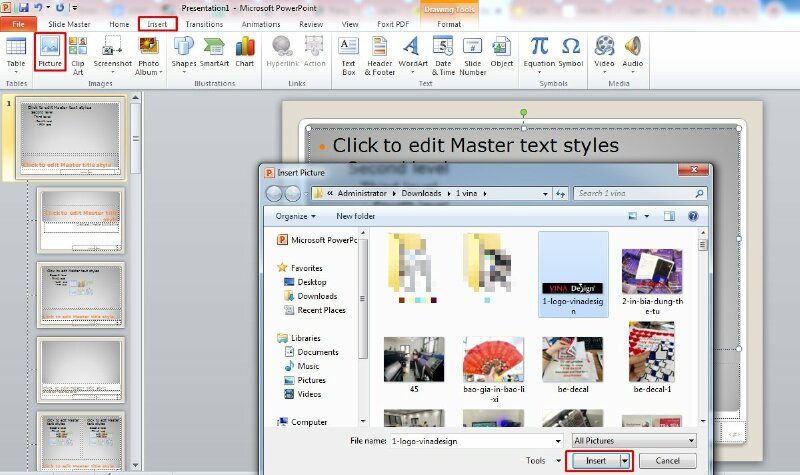
Task: Insert a SmartArt graphic
Action: click(x=214, y=52)
